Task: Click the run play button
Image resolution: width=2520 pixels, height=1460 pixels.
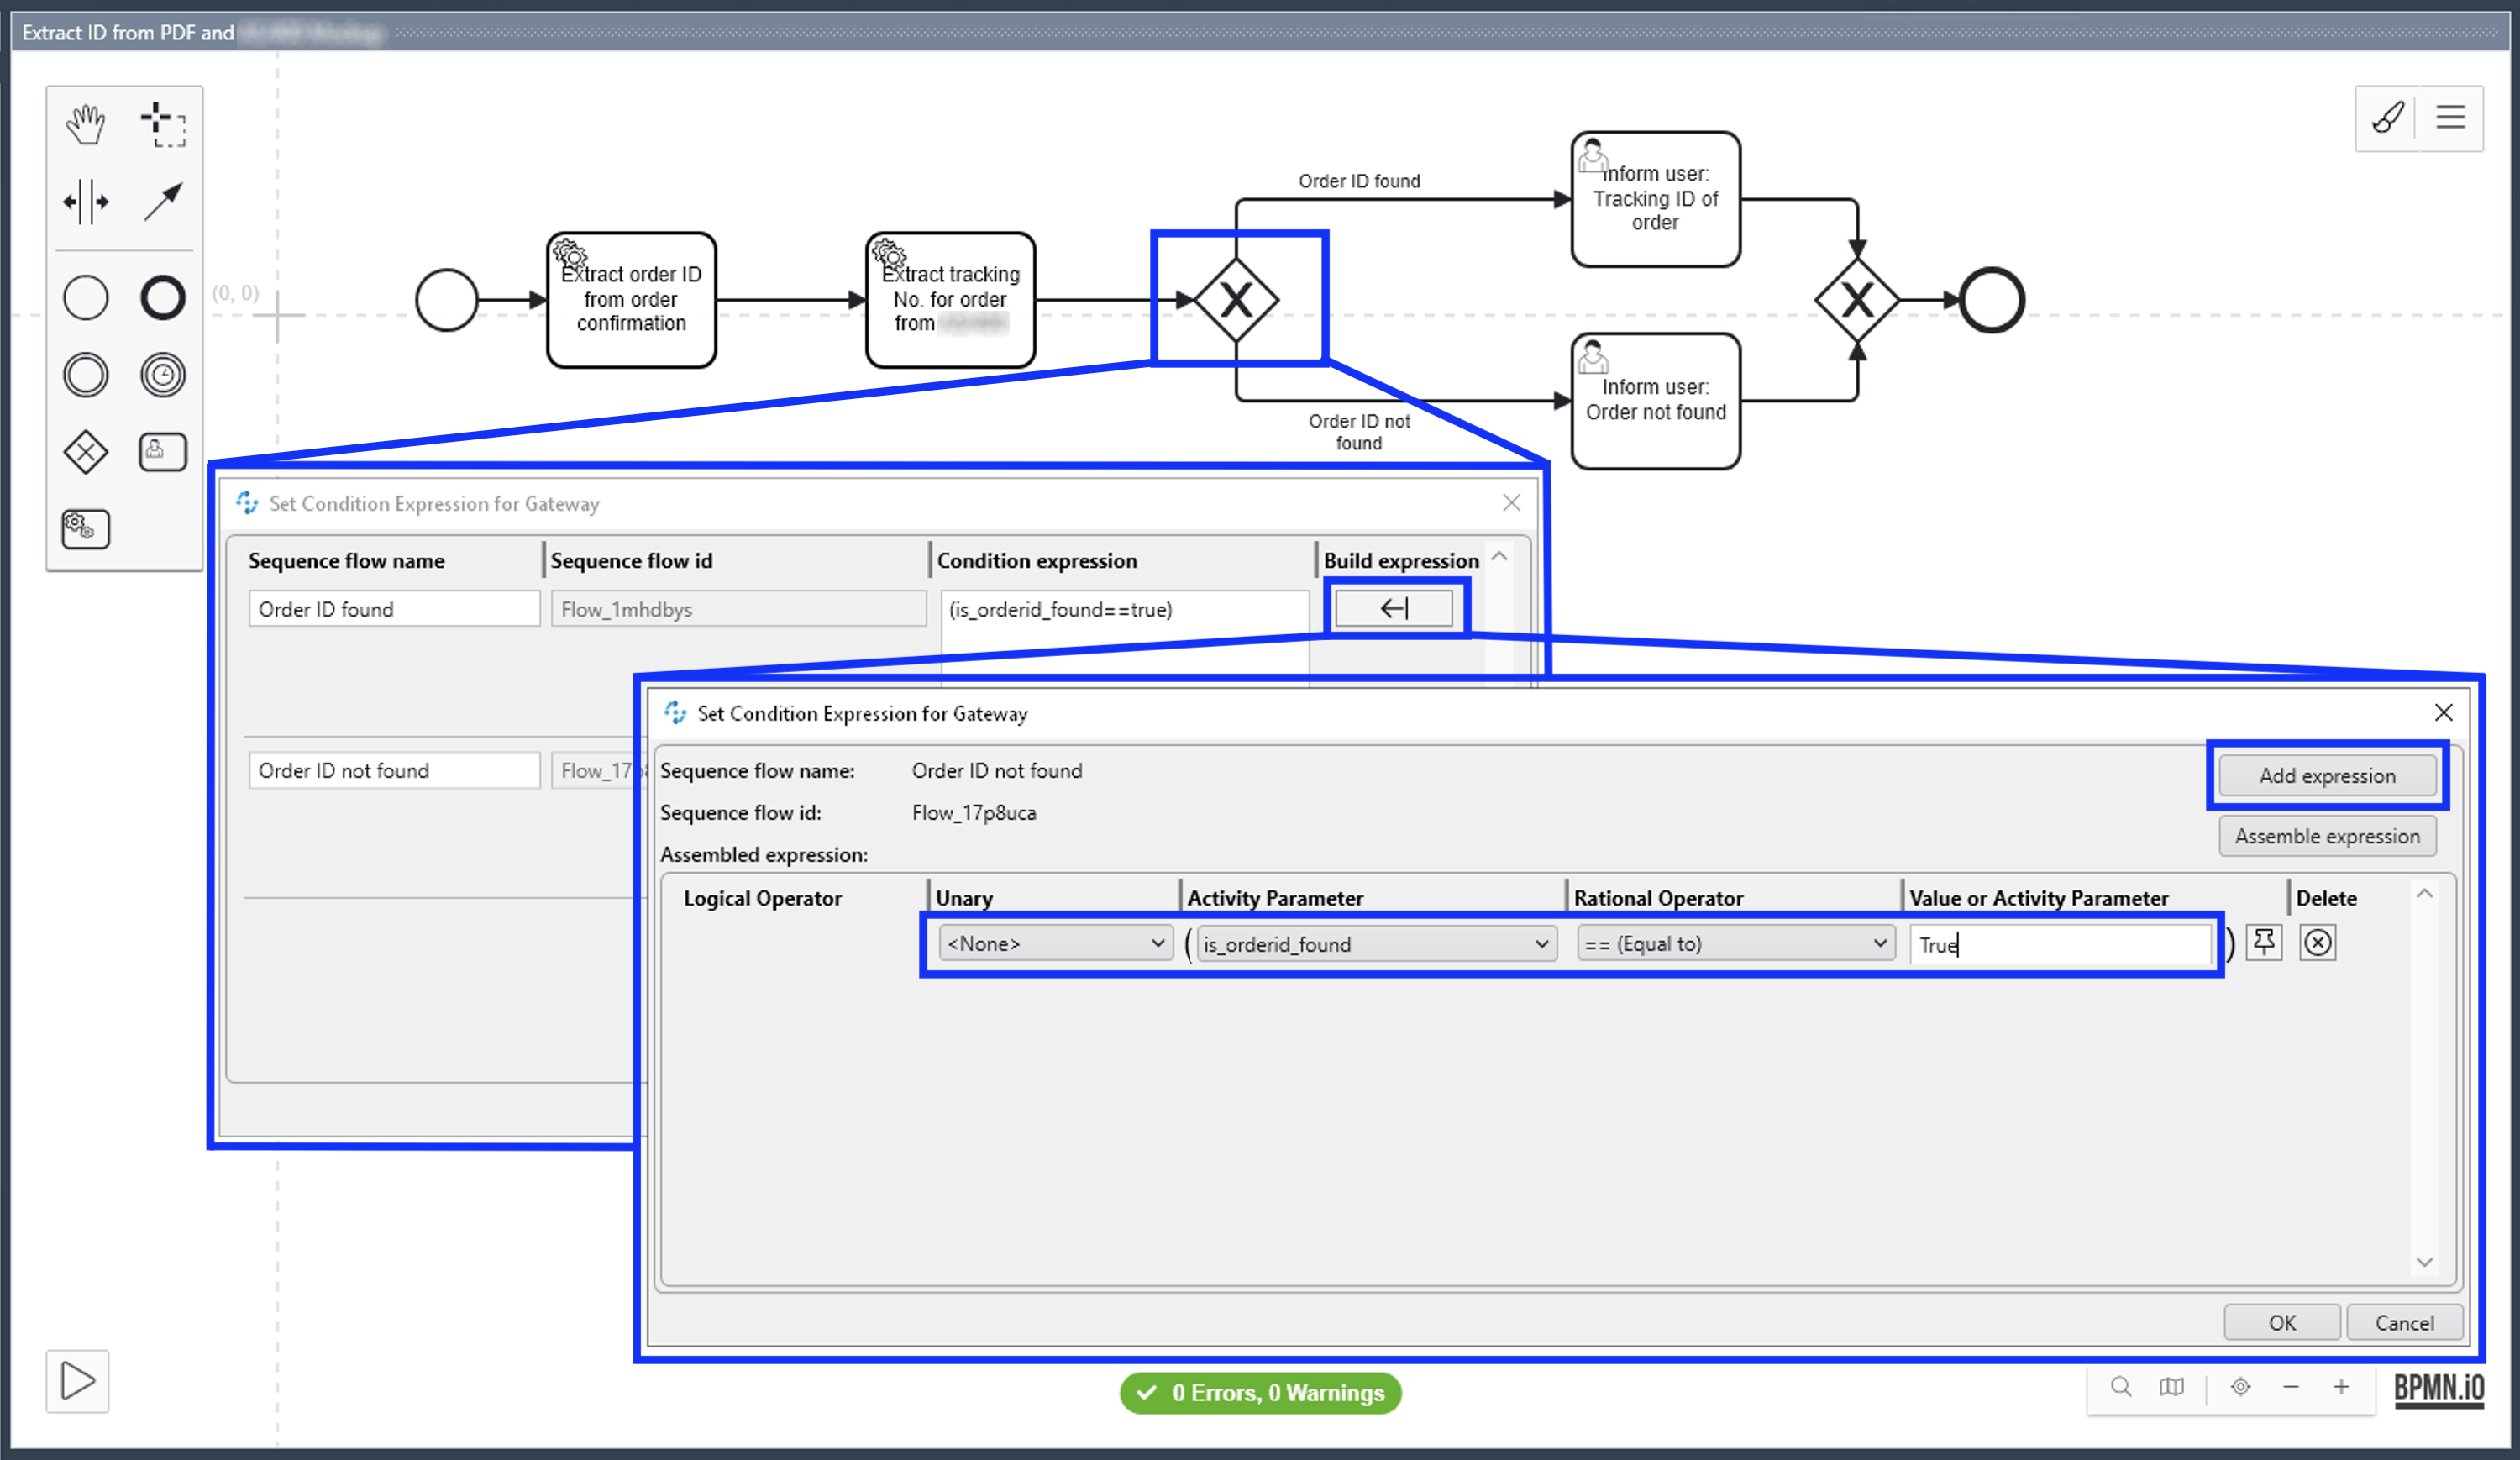Action: (77, 1381)
